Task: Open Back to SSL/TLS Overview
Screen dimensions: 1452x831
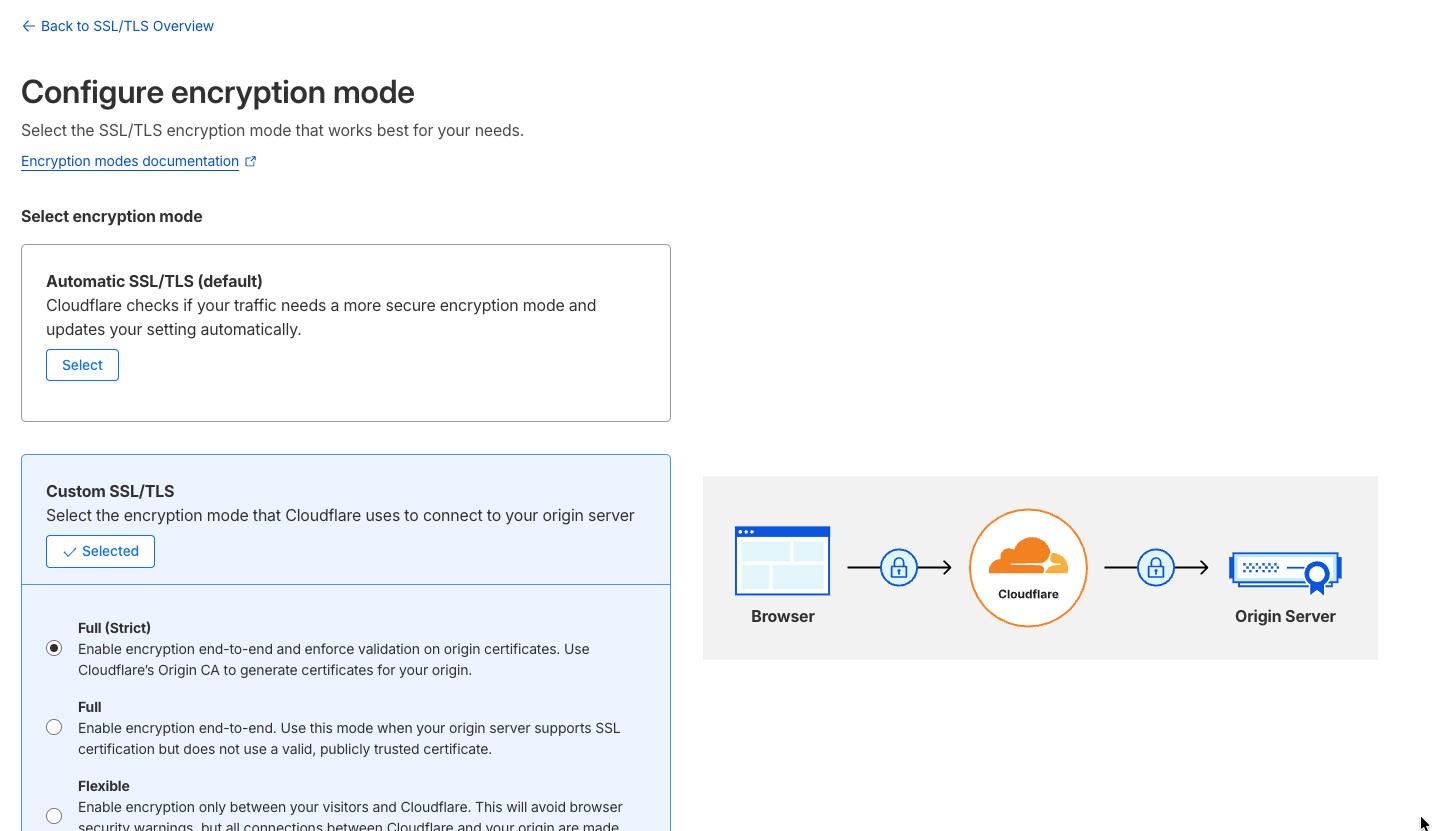Action: point(117,26)
